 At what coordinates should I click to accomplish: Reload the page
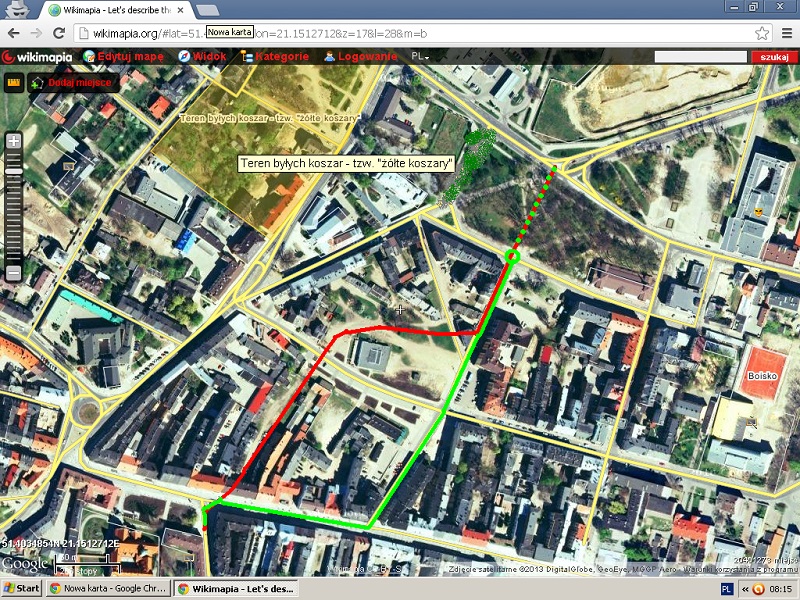(x=60, y=33)
